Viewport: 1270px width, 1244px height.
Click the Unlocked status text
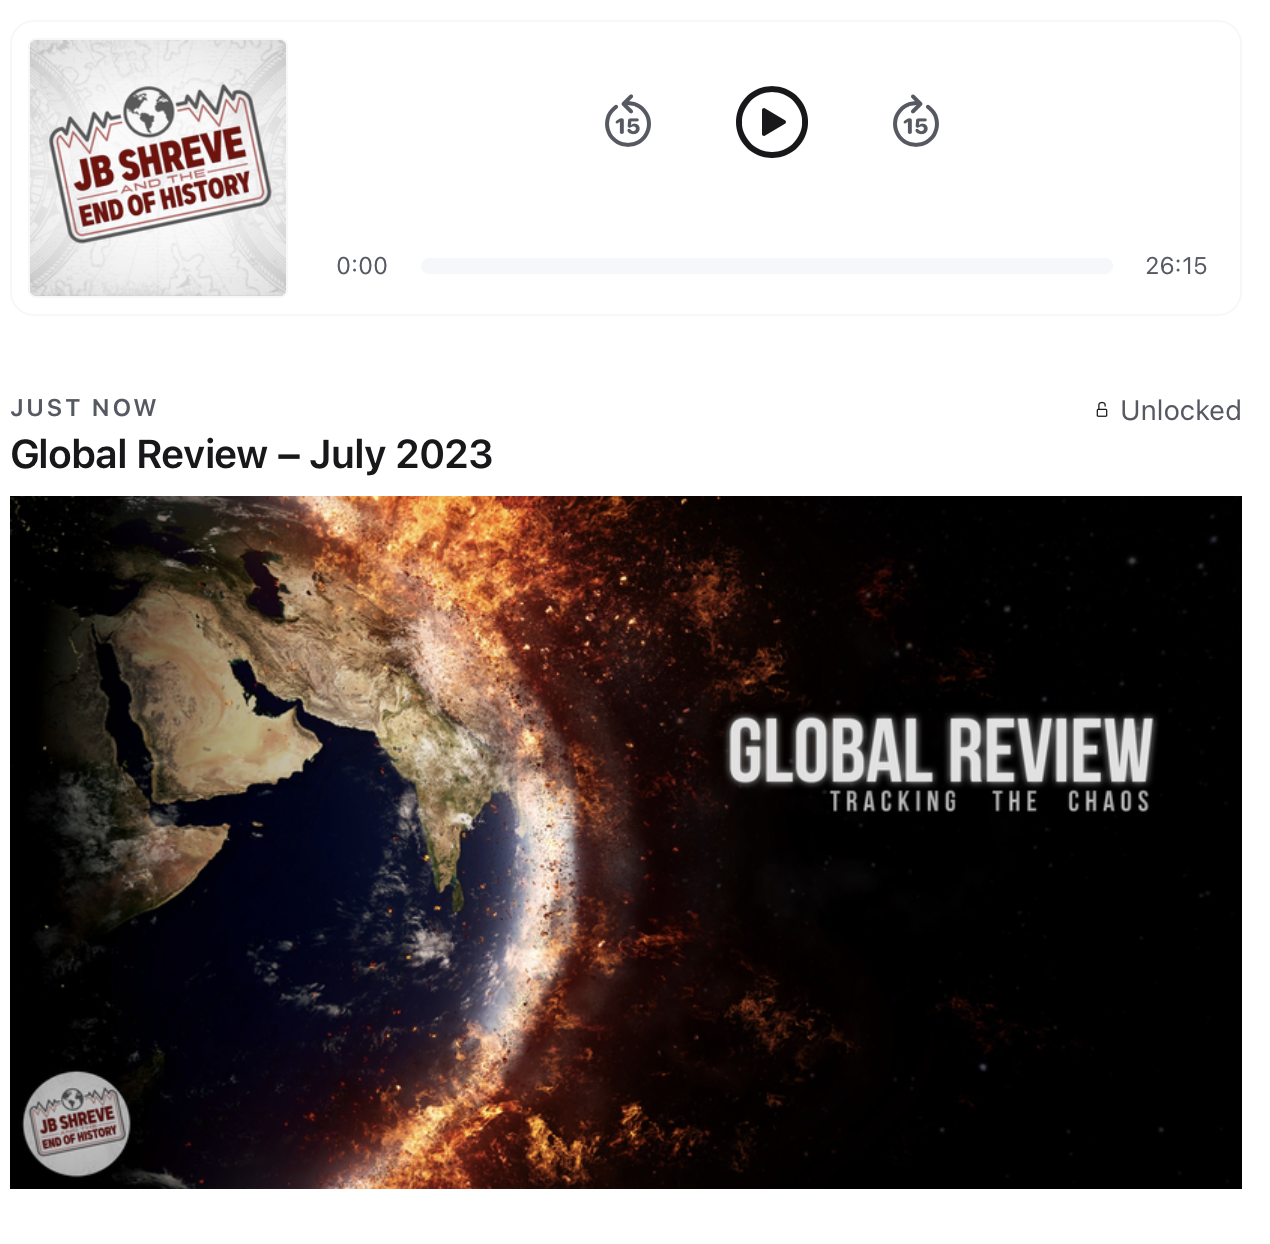click(x=1180, y=410)
